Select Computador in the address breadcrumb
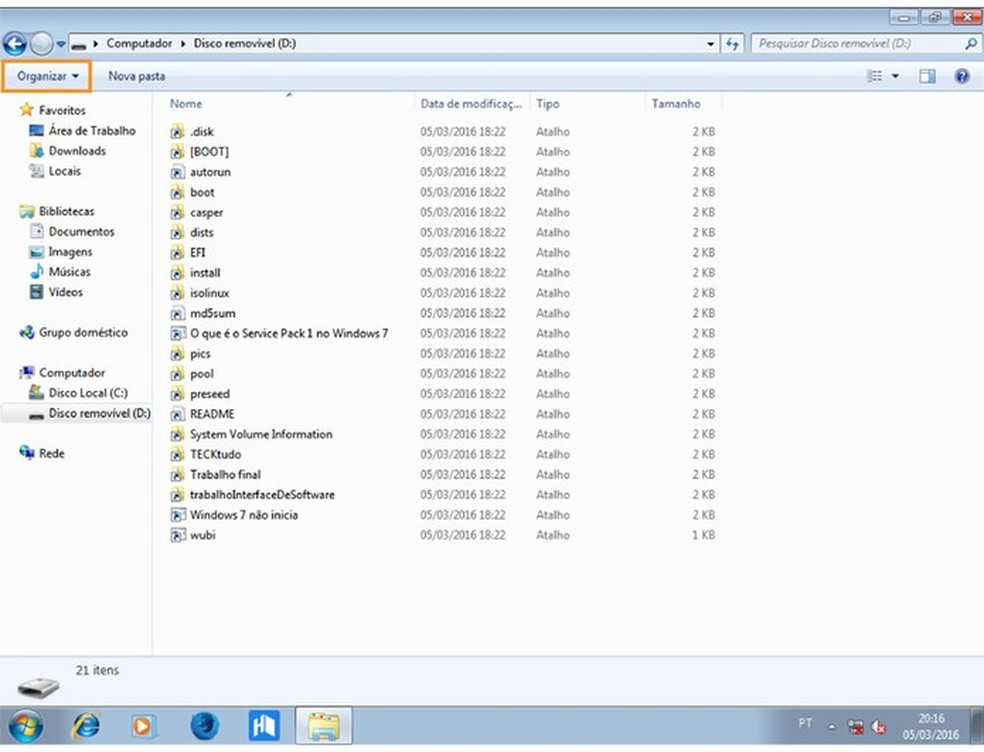 (139, 43)
